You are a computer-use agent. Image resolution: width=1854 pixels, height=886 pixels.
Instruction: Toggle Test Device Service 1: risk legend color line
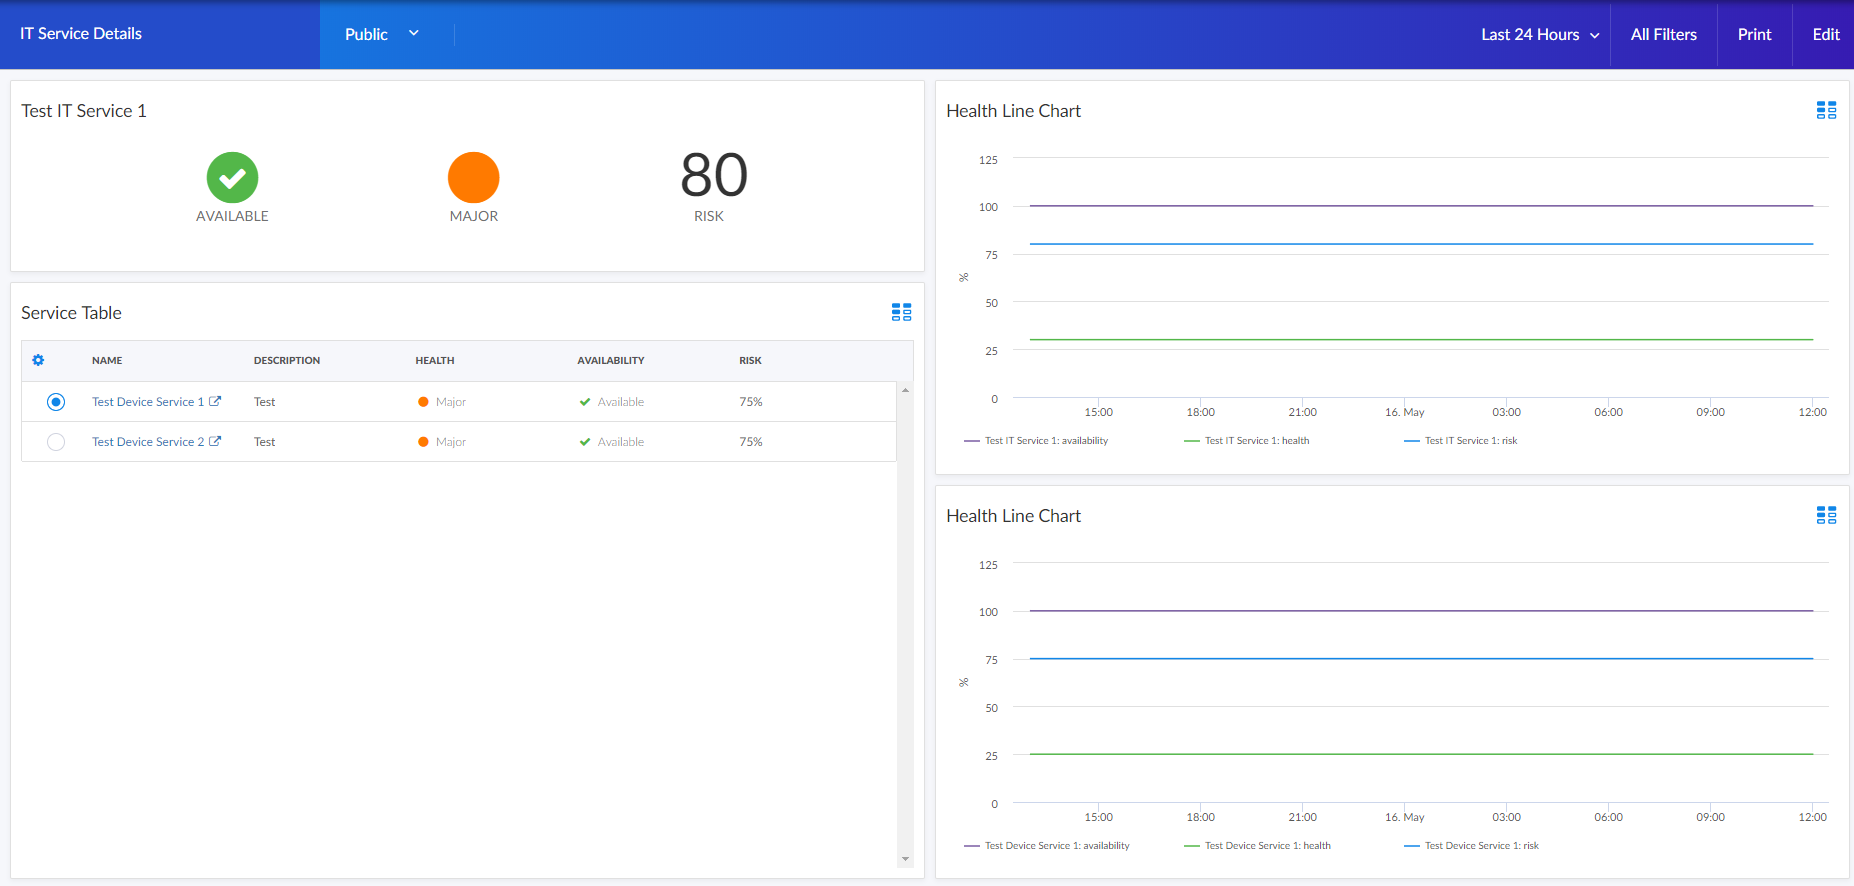coord(1412,846)
